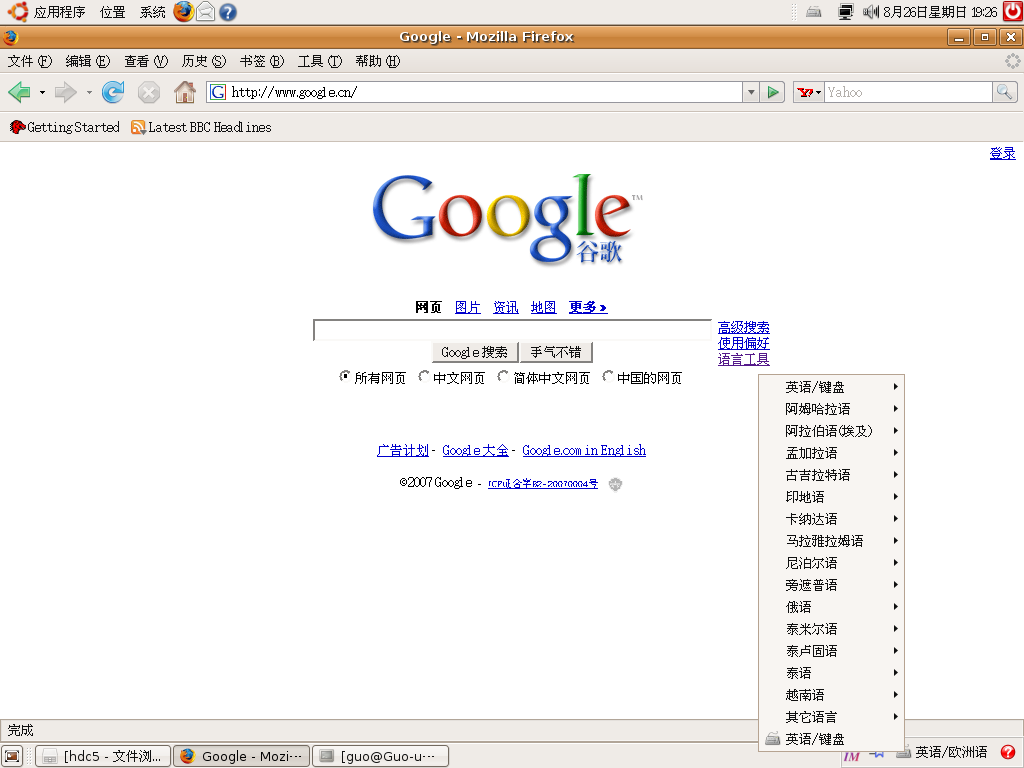Open the help icon in top panel
Screen dimensions: 1024x768
[228, 12]
